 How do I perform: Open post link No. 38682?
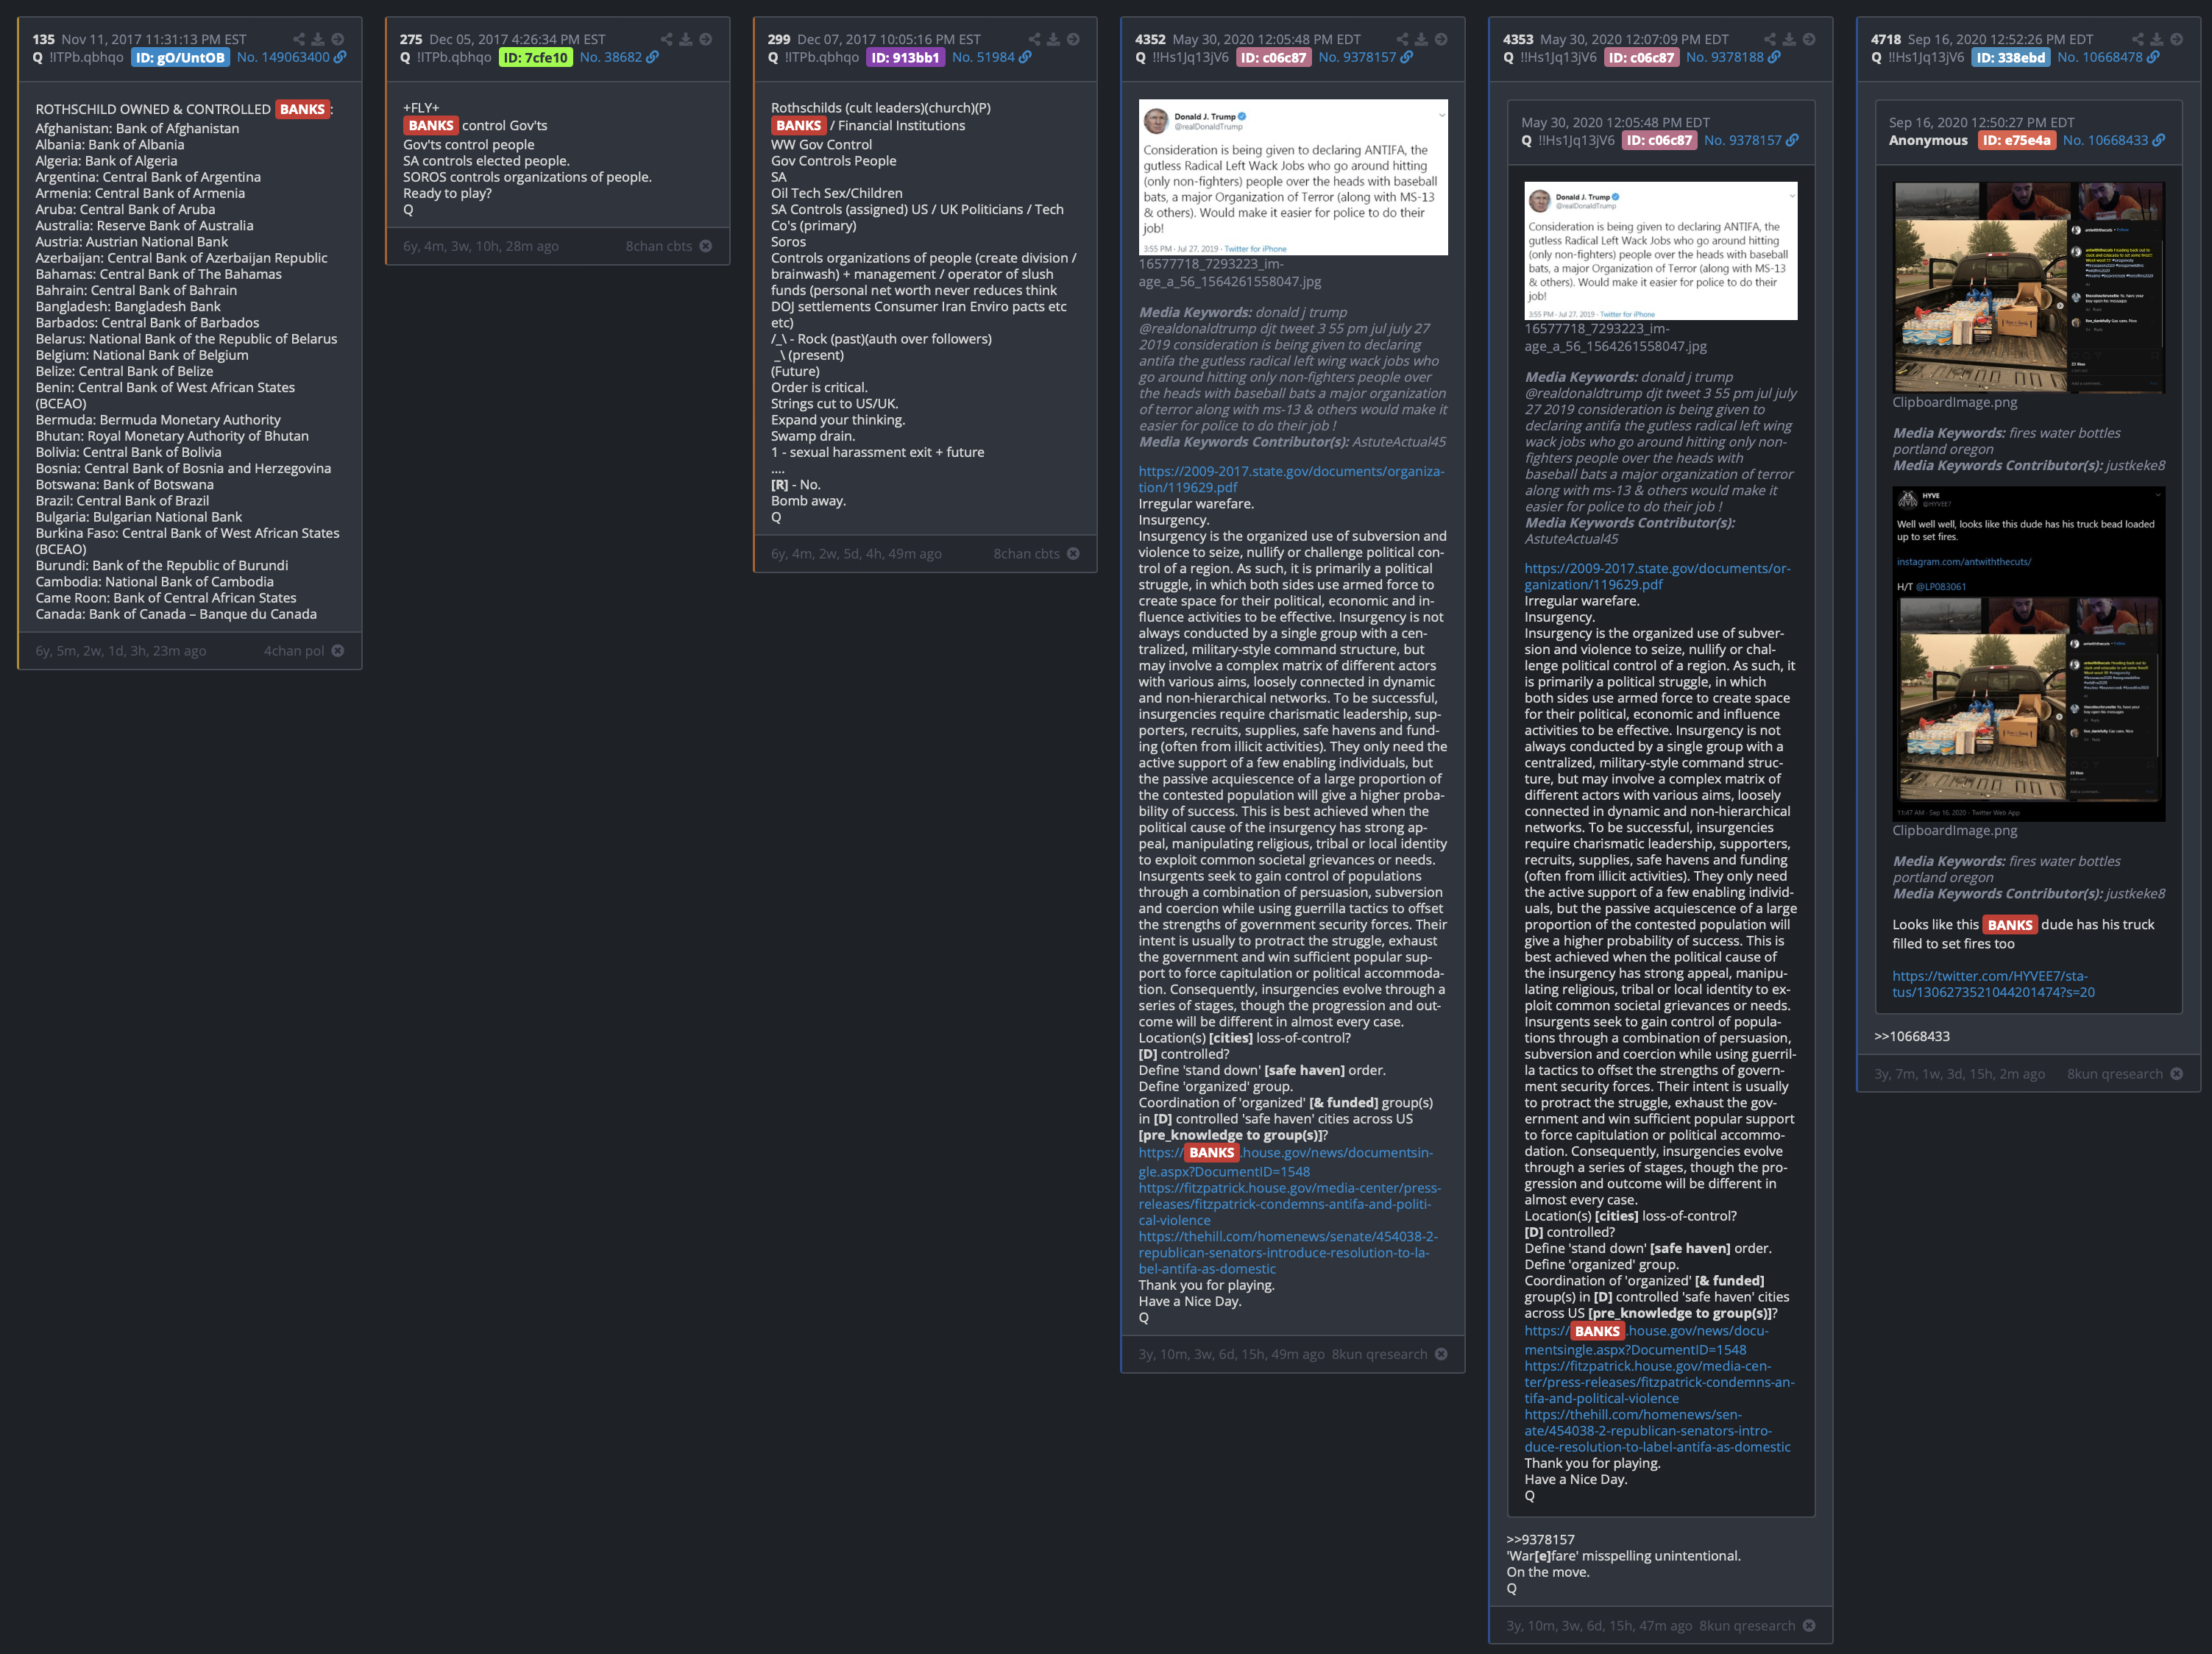[x=611, y=57]
